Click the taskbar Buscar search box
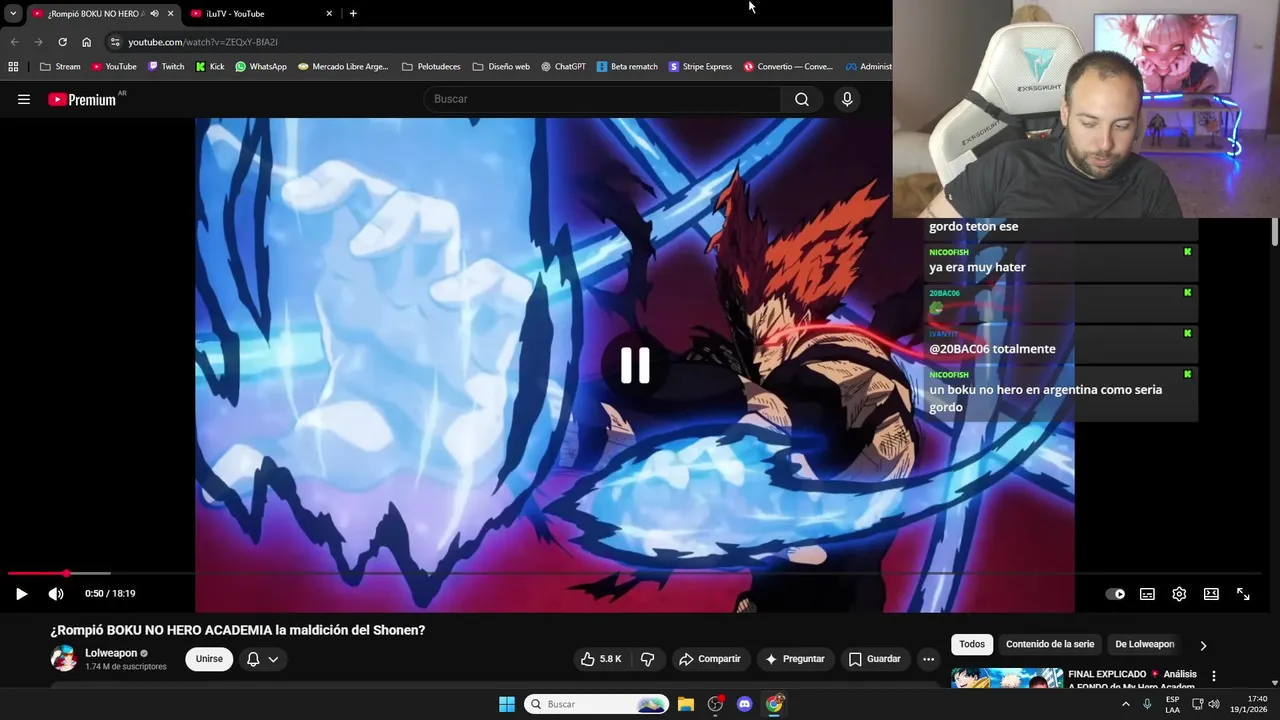 click(x=597, y=704)
